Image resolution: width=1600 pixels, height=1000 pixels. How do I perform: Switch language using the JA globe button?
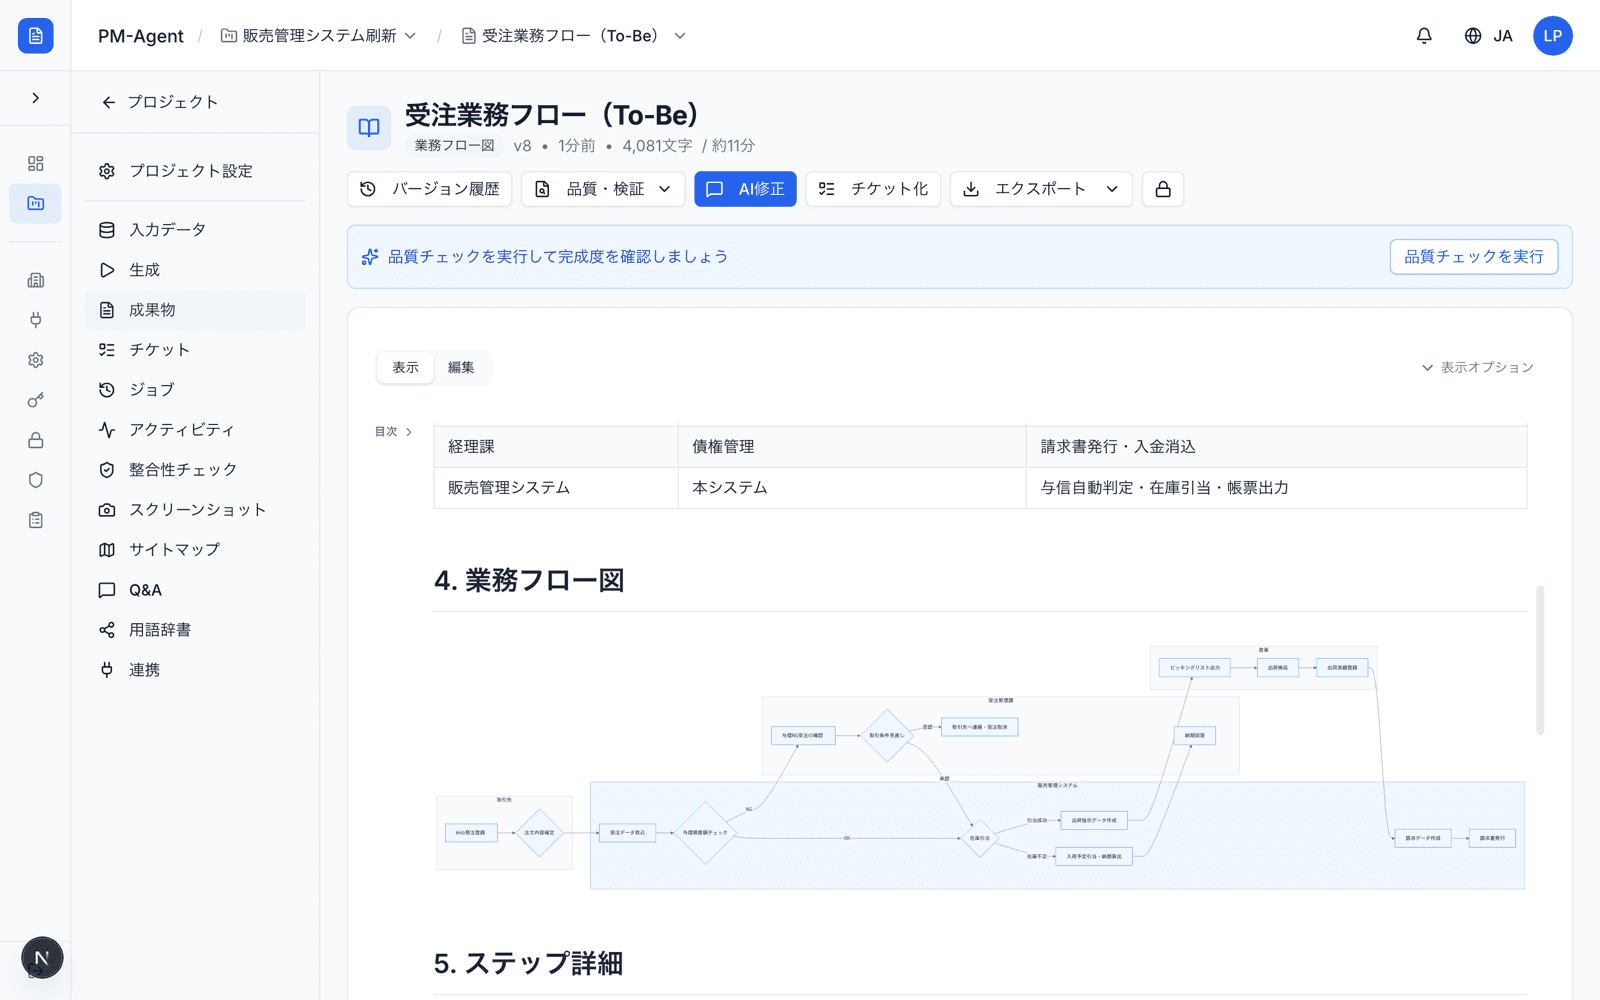coord(1488,36)
